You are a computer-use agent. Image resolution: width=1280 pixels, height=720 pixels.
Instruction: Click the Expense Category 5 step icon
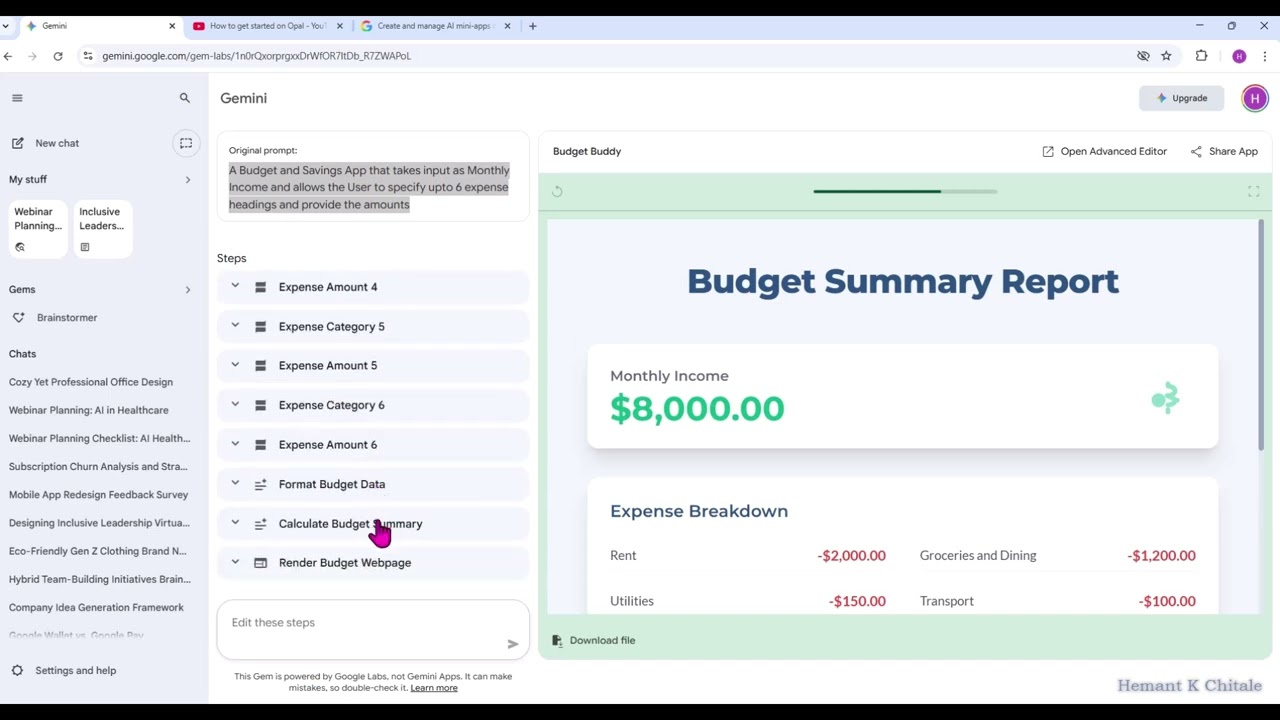(260, 327)
